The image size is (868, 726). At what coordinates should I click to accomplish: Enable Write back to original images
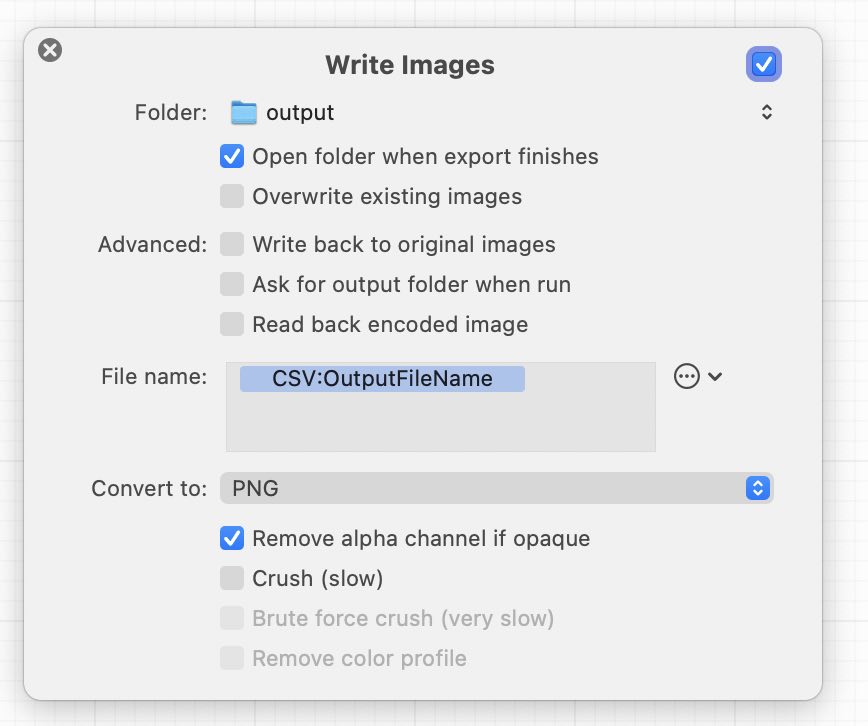[232, 245]
